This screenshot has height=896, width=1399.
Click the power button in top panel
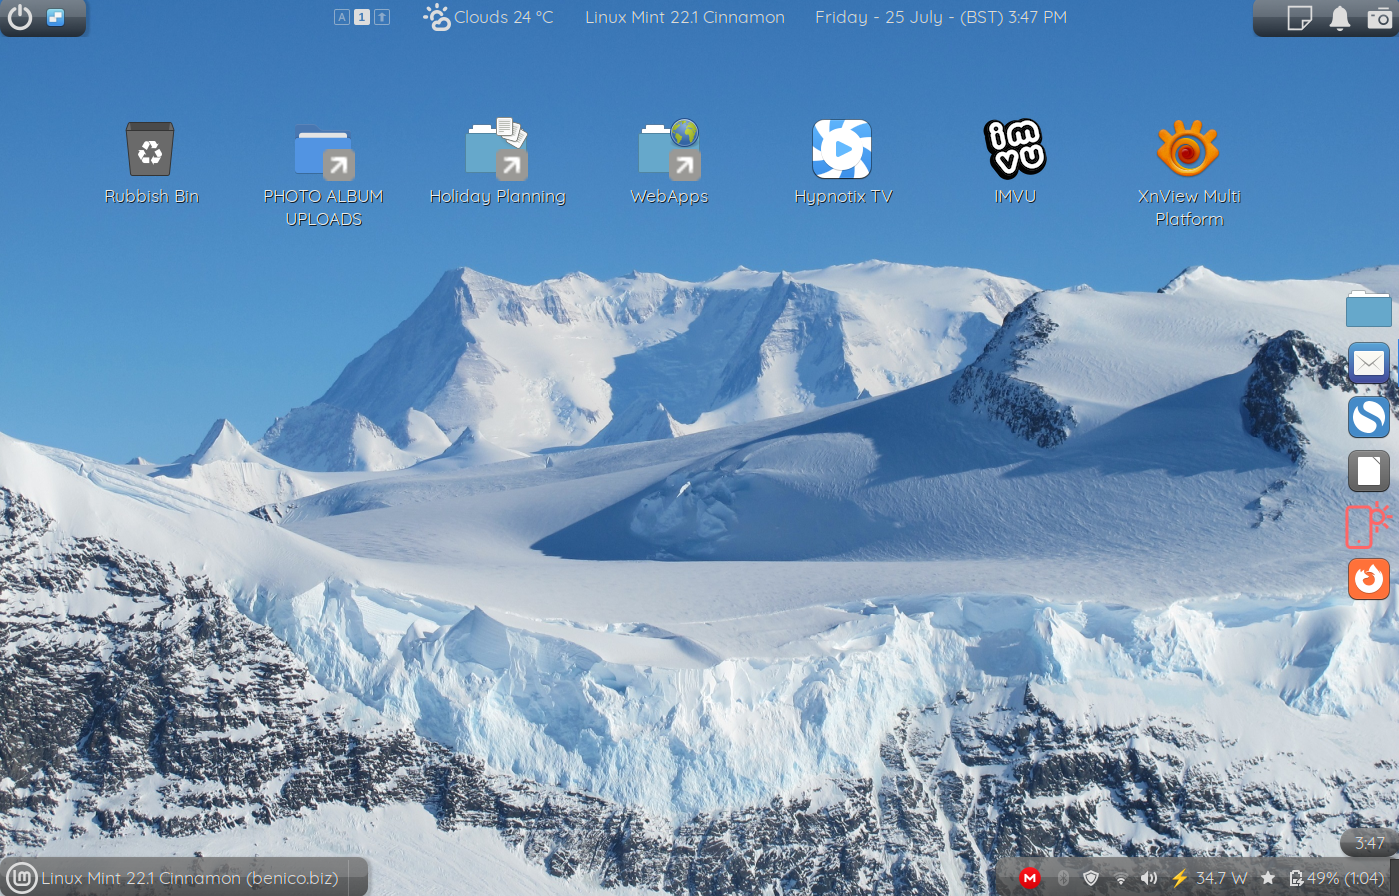click(x=20, y=17)
